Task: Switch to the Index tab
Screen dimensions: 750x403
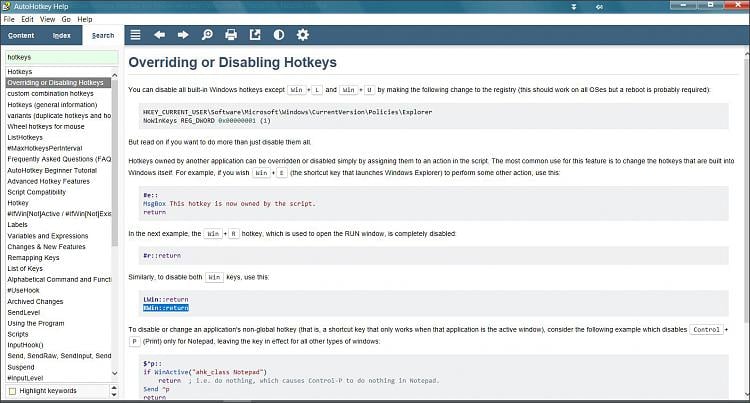Action: pyautogui.click(x=62, y=35)
